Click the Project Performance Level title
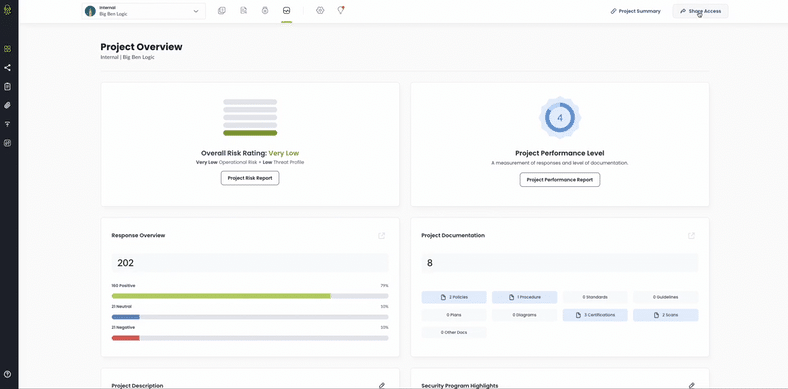 click(x=560, y=153)
